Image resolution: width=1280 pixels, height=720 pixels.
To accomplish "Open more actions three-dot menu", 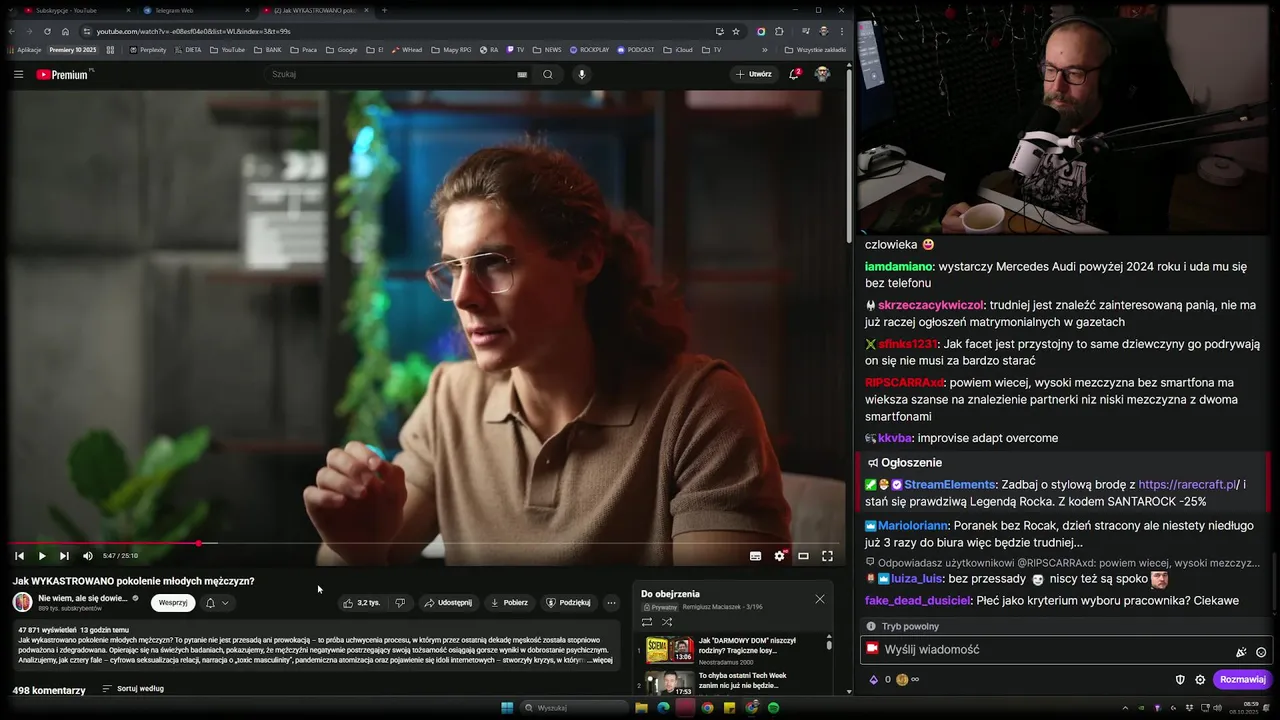I will pos(611,603).
